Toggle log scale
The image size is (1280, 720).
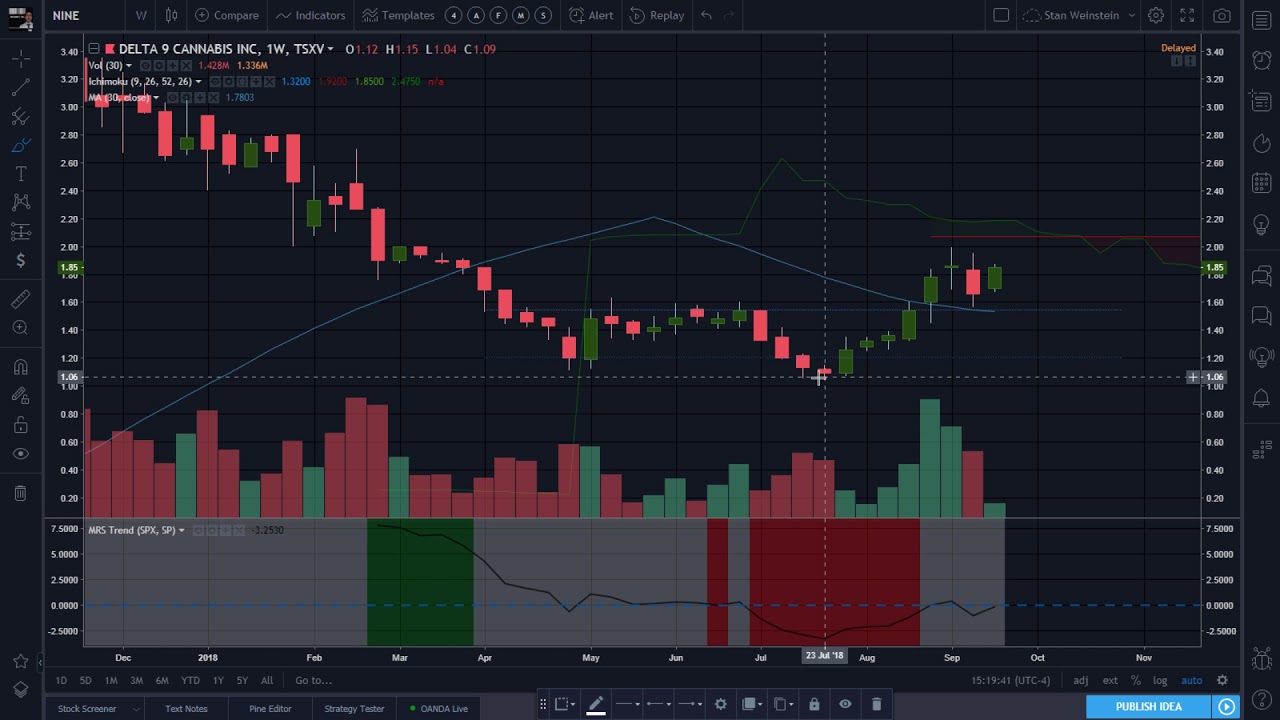pyautogui.click(x=1160, y=681)
